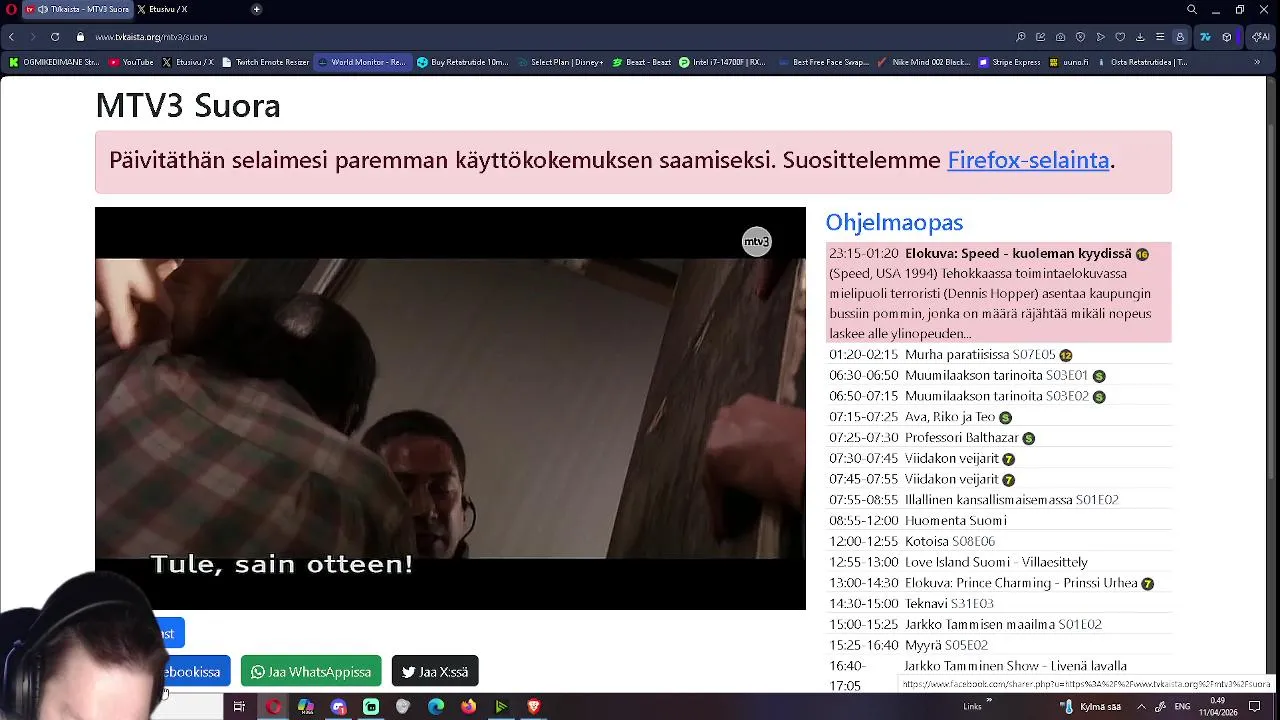Click the site security padlock icon
Screen dimensions: 1280x720
pos(81,37)
